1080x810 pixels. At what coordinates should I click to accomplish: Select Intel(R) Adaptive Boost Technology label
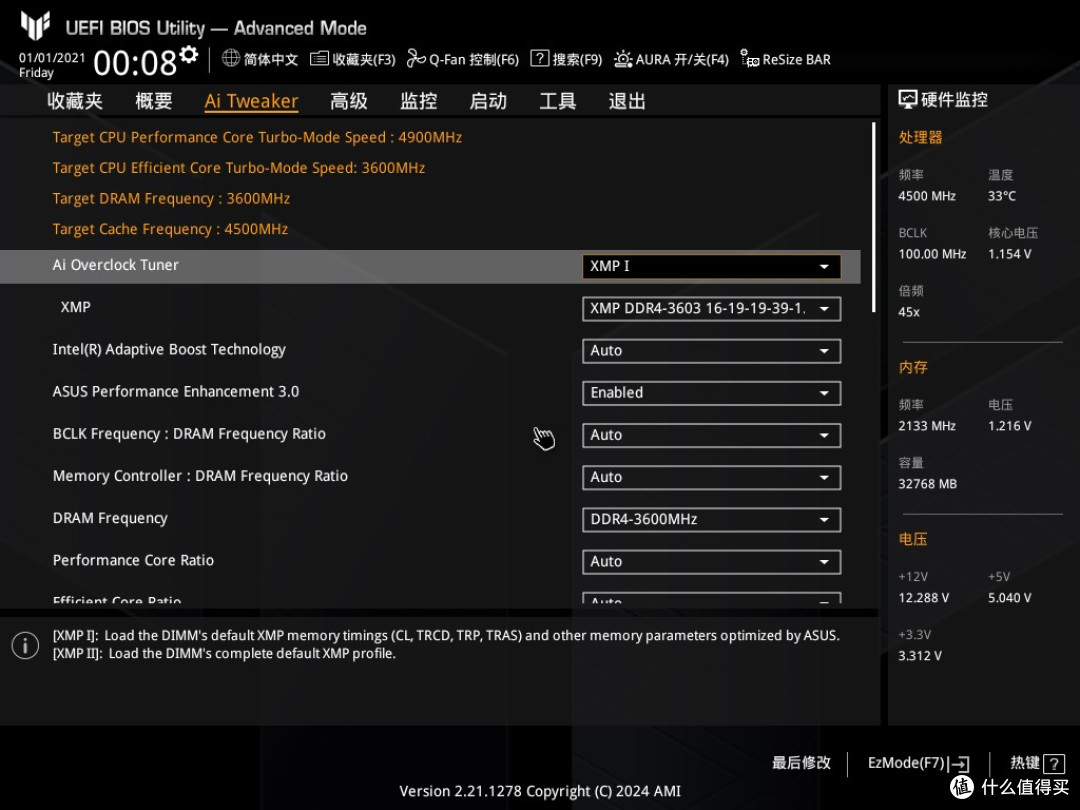tap(169, 350)
